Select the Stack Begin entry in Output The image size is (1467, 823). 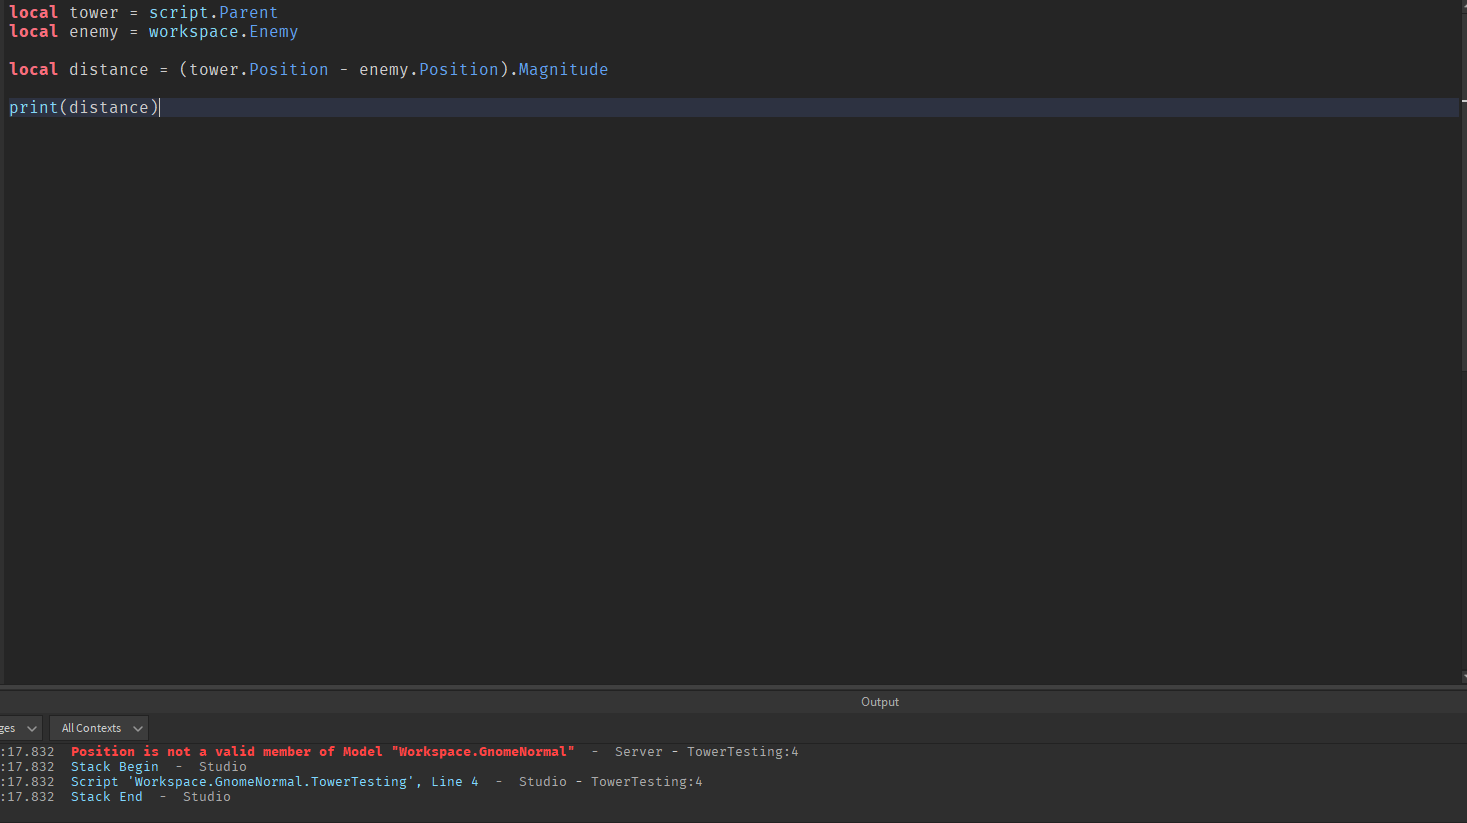point(114,766)
